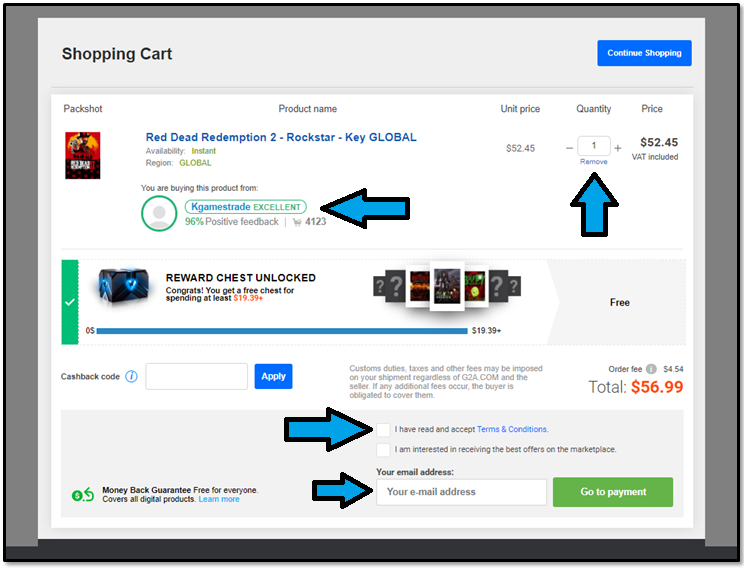Click Go to payment button
Screen dimensions: 744x568
pyautogui.click(x=613, y=492)
